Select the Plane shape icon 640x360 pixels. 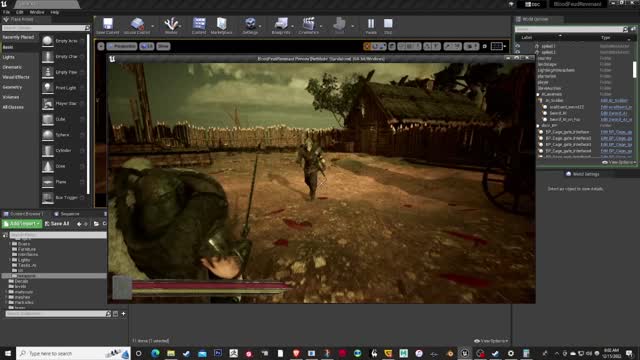(47, 182)
